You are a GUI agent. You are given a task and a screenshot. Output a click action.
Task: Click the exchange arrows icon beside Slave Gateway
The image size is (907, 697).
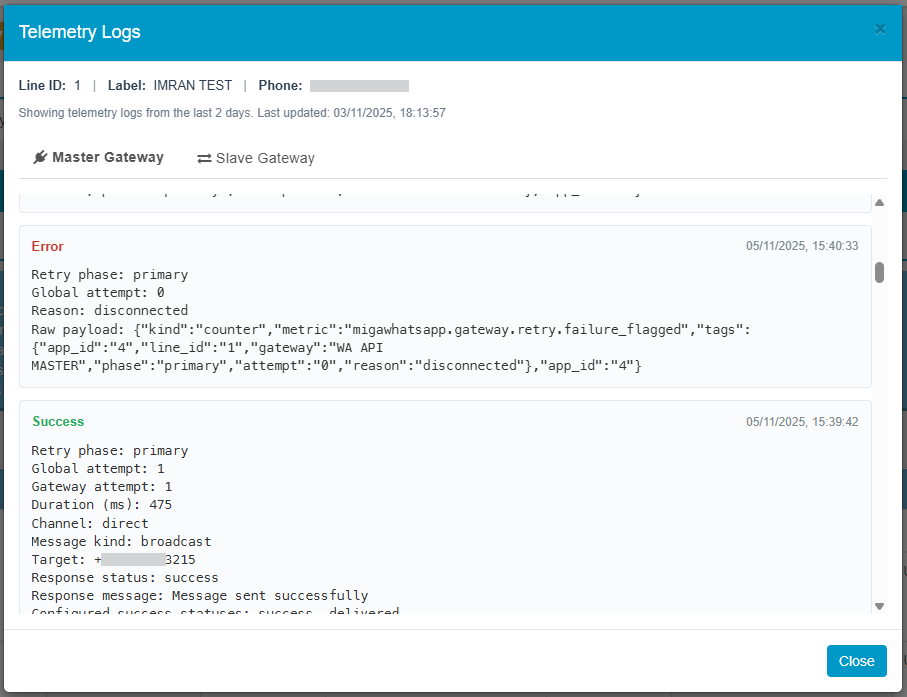pyautogui.click(x=204, y=158)
